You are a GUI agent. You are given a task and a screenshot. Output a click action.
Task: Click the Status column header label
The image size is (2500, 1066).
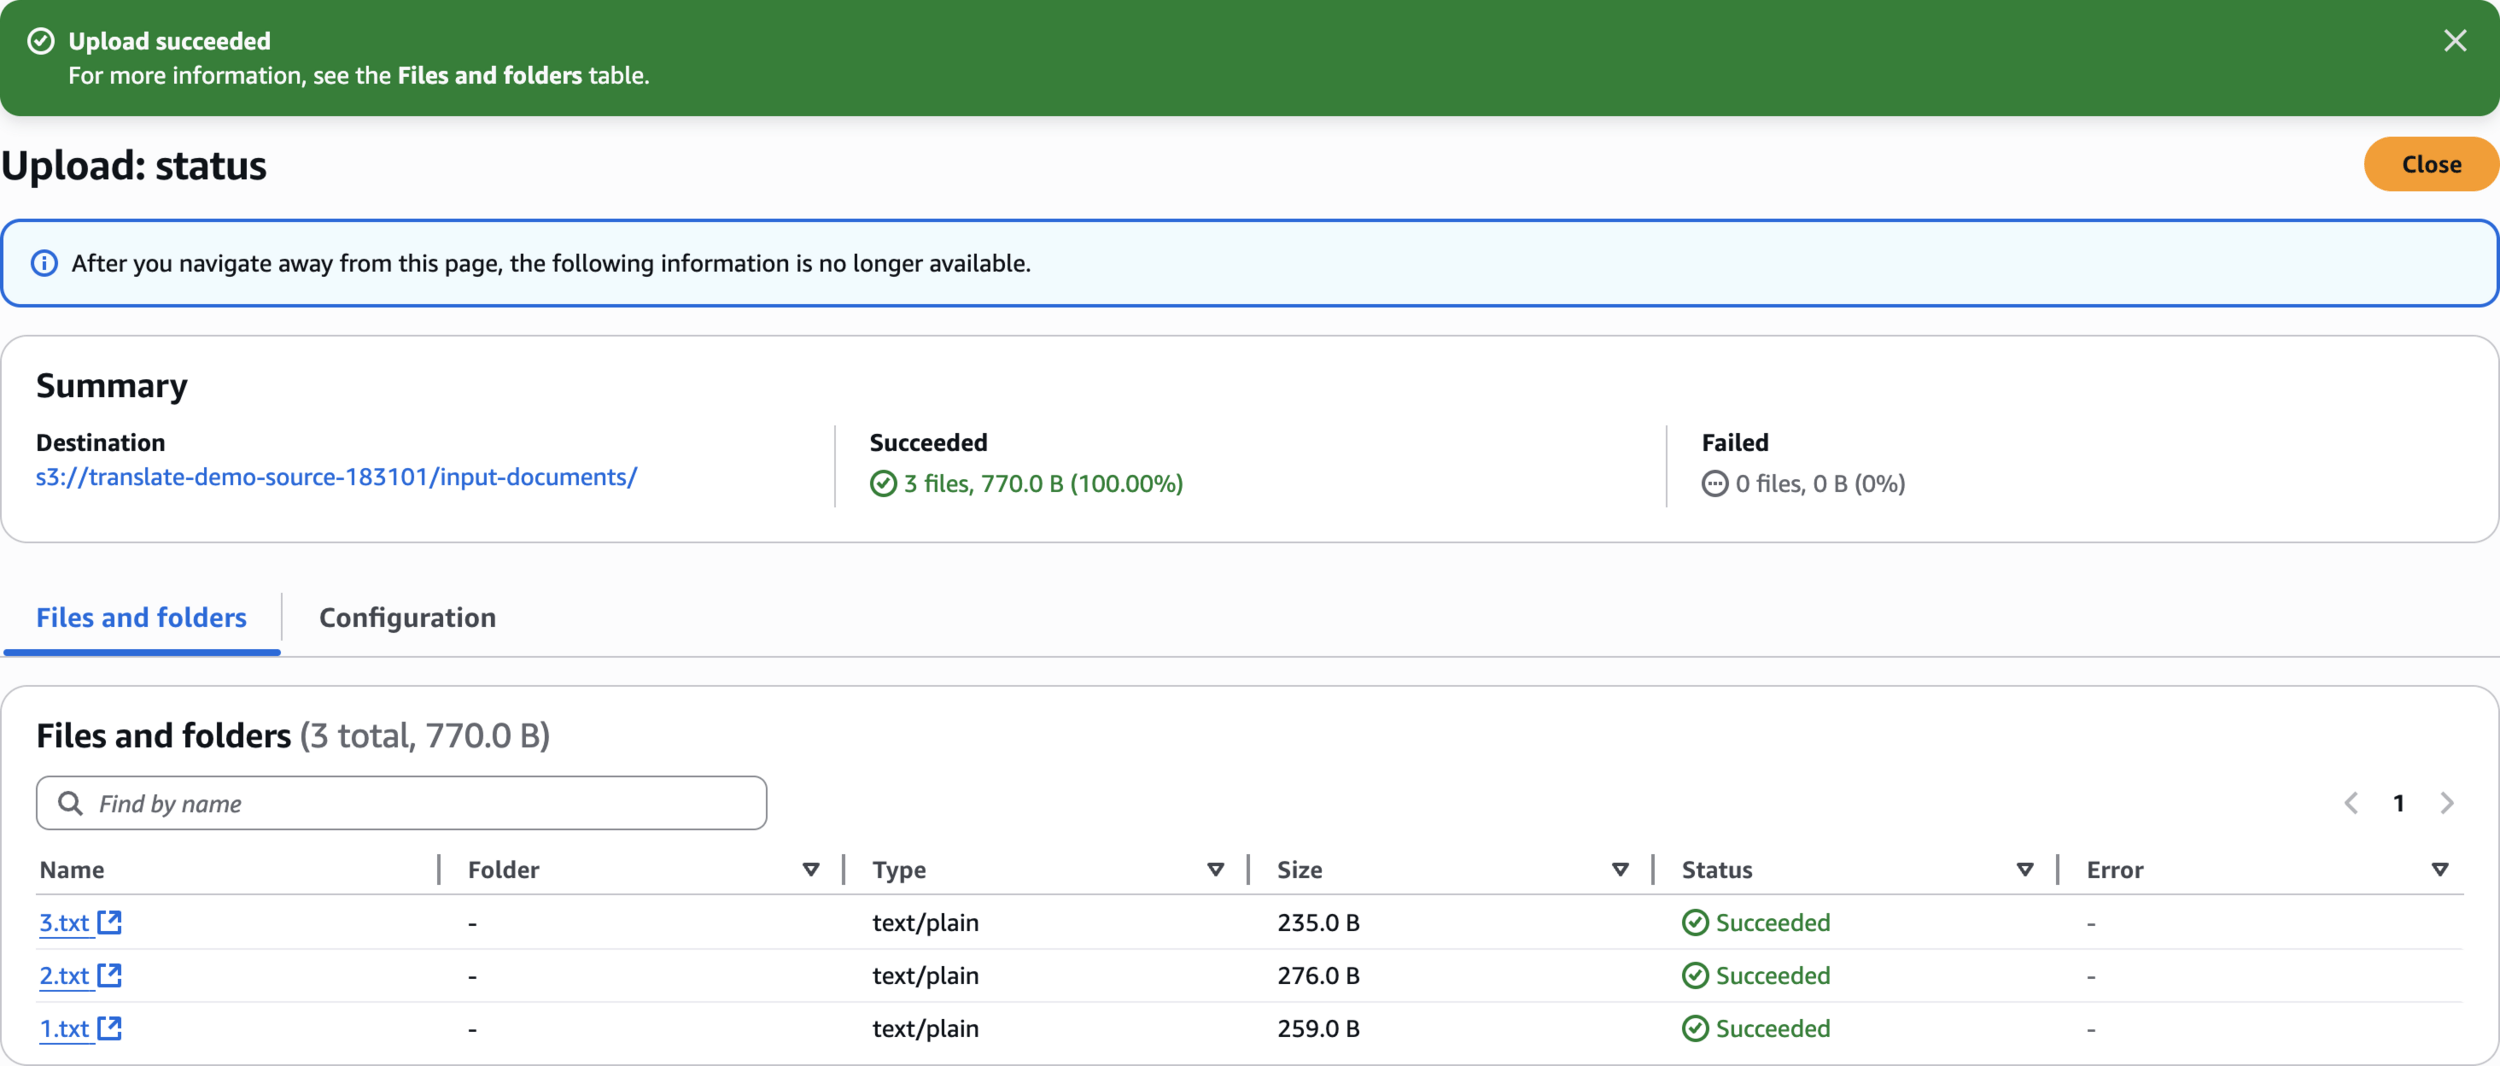pyautogui.click(x=1717, y=870)
